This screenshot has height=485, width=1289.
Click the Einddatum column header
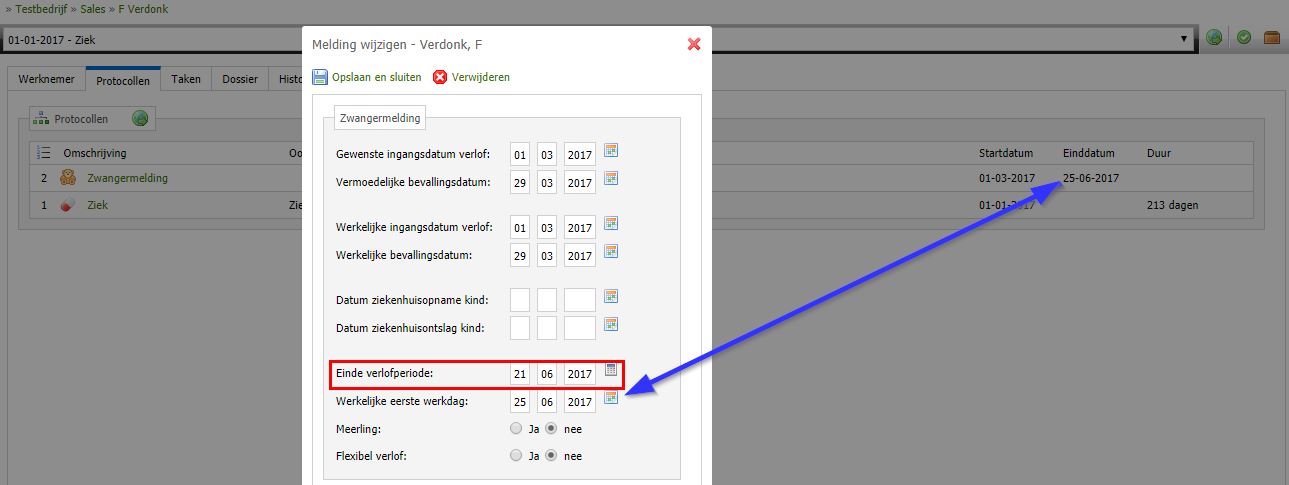point(1088,153)
